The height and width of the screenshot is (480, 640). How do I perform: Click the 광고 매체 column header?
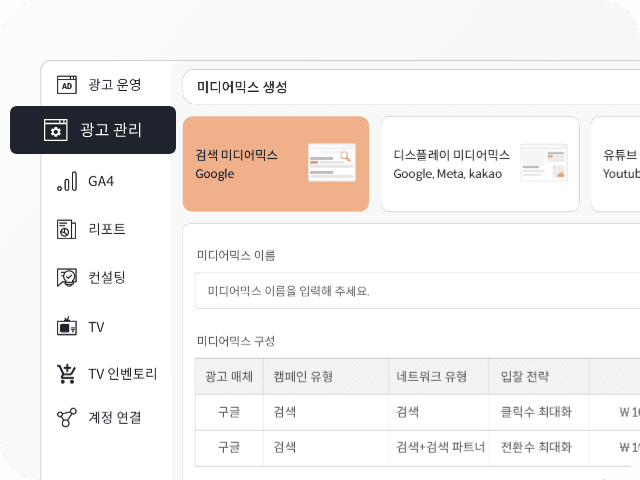click(229, 376)
